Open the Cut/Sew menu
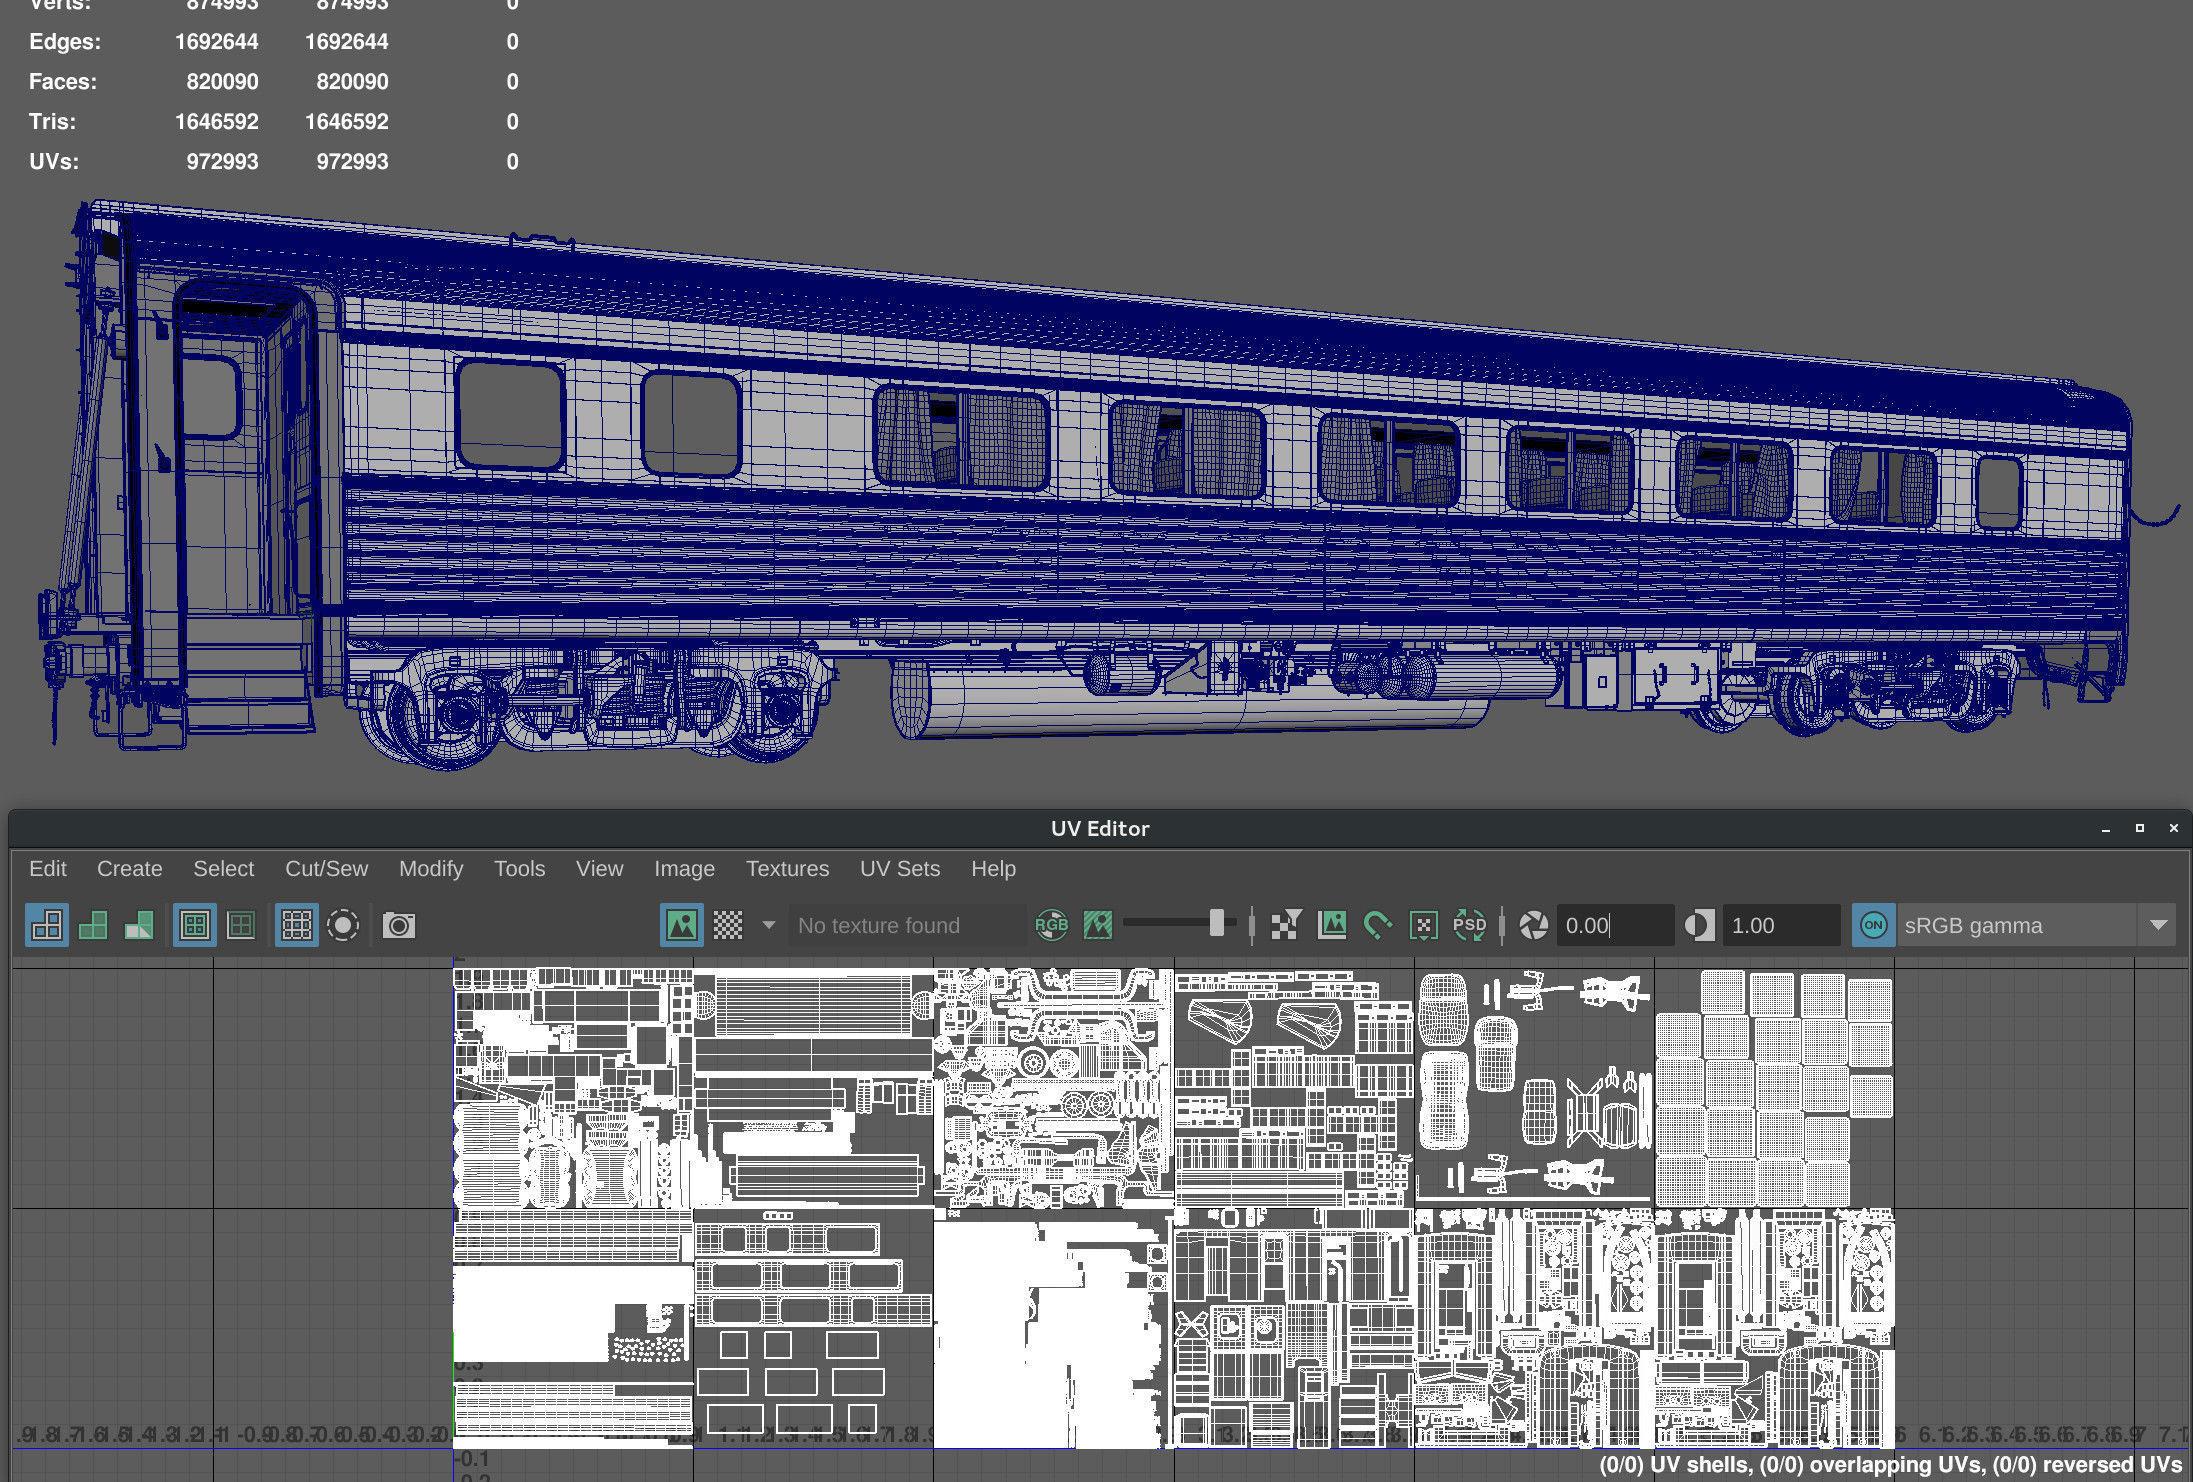2193x1482 pixels. (x=326, y=868)
